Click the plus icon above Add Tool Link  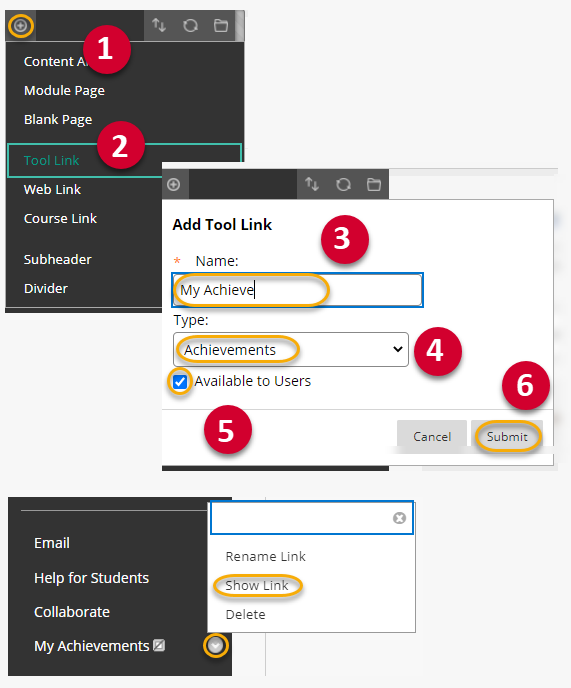(174, 185)
